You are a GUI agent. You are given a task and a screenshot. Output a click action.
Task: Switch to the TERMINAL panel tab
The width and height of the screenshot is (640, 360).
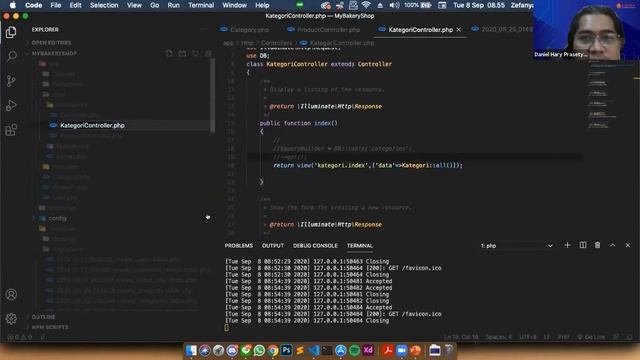(x=360, y=246)
